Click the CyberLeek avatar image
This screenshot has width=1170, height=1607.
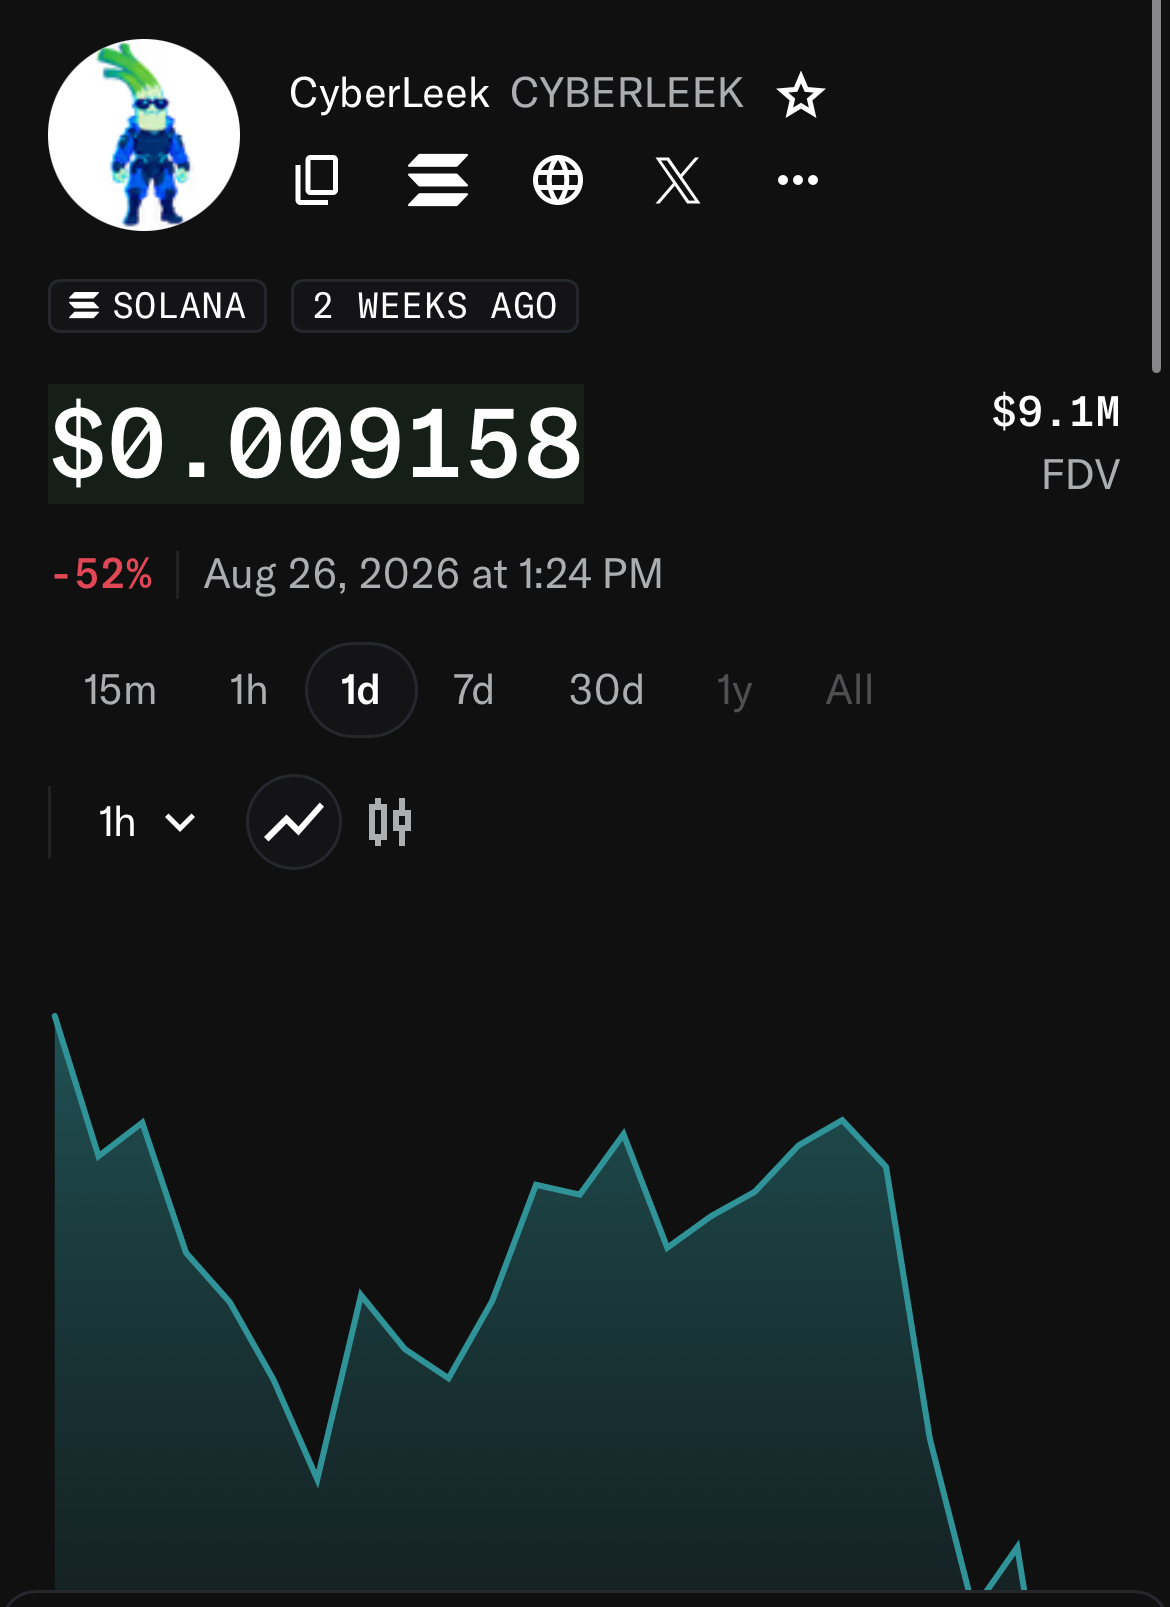click(144, 135)
